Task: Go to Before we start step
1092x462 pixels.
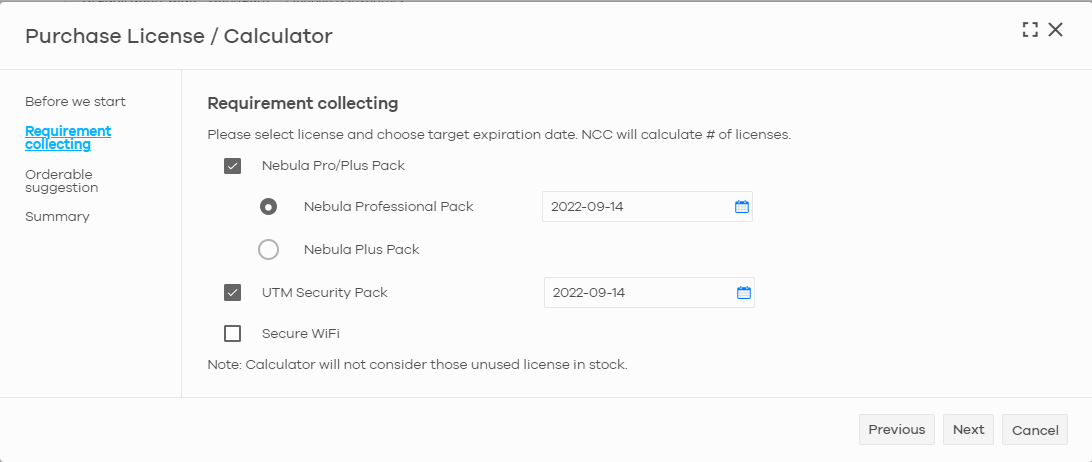Action: click(x=75, y=102)
